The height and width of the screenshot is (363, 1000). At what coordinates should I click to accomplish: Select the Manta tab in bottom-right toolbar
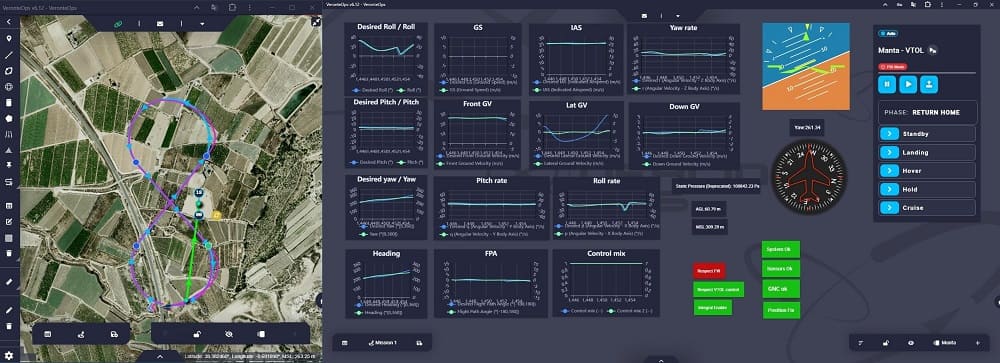tap(945, 343)
